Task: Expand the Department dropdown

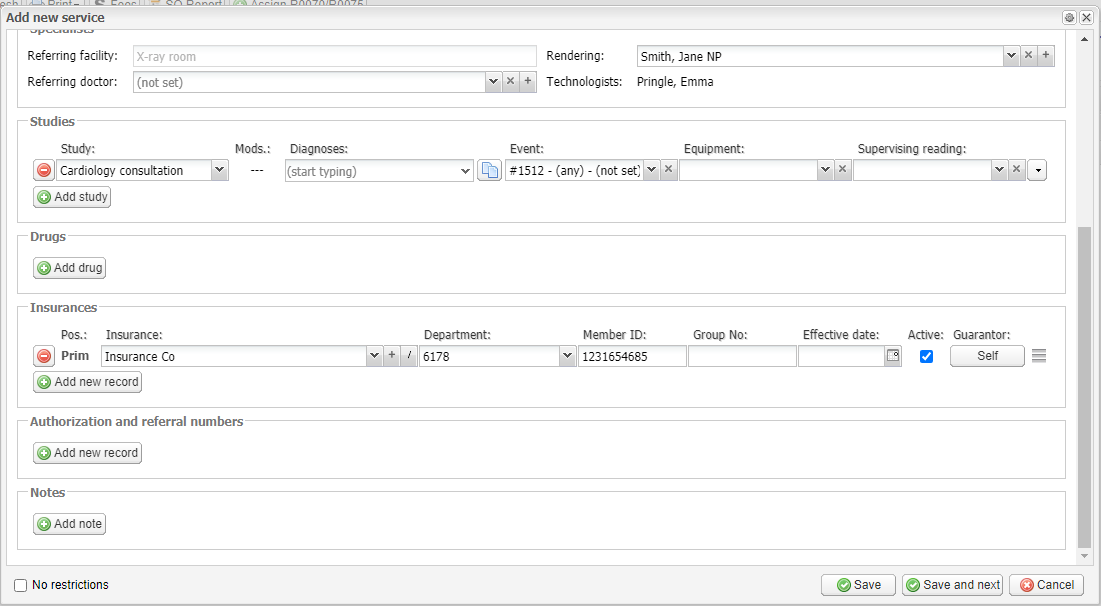Action: pyautogui.click(x=567, y=356)
